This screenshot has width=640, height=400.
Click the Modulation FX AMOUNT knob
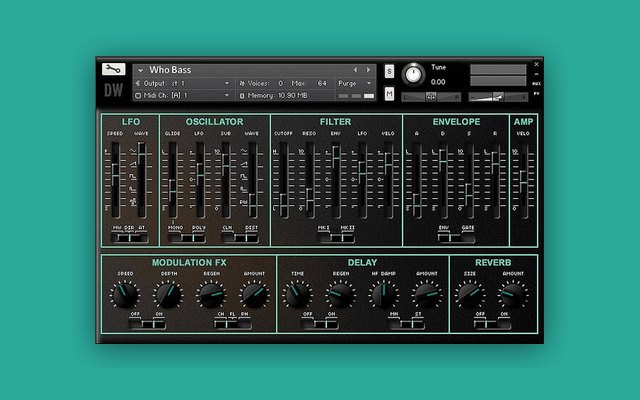coord(254,296)
